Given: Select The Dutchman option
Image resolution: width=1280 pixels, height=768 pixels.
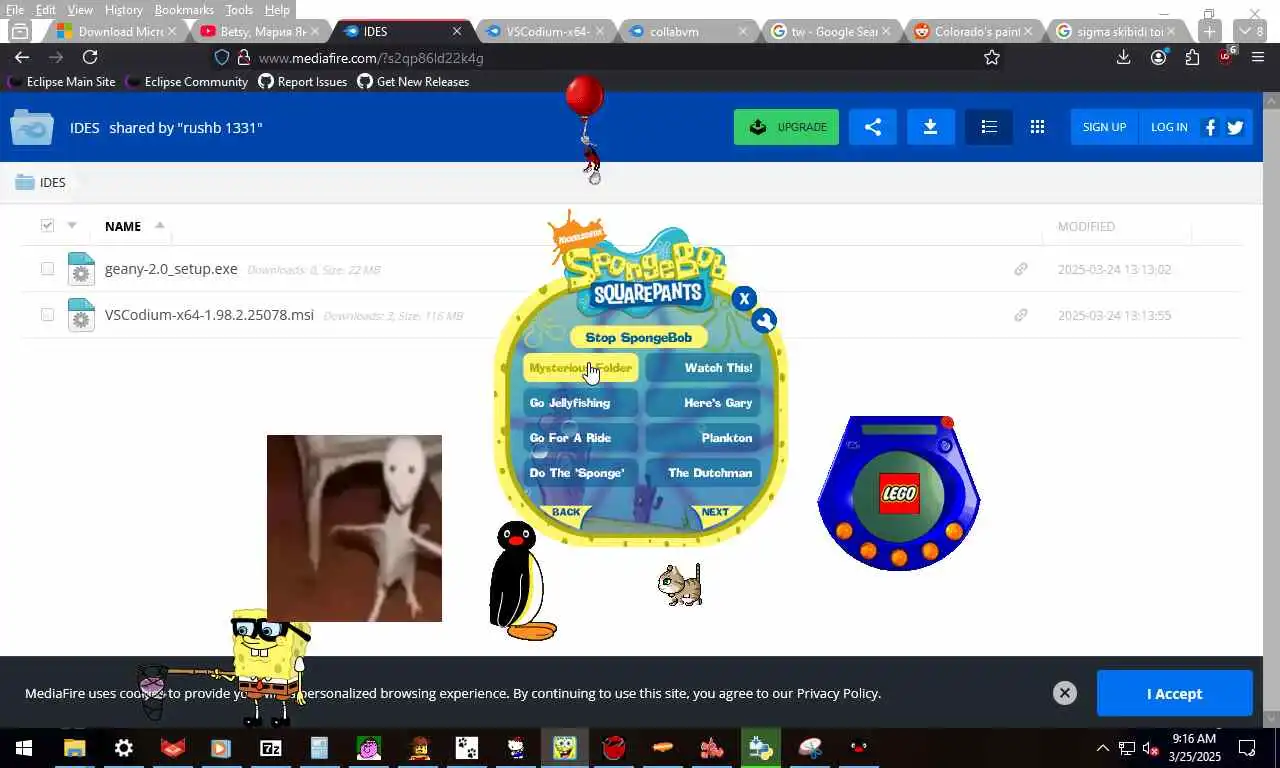Looking at the screenshot, I should point(704,473).
